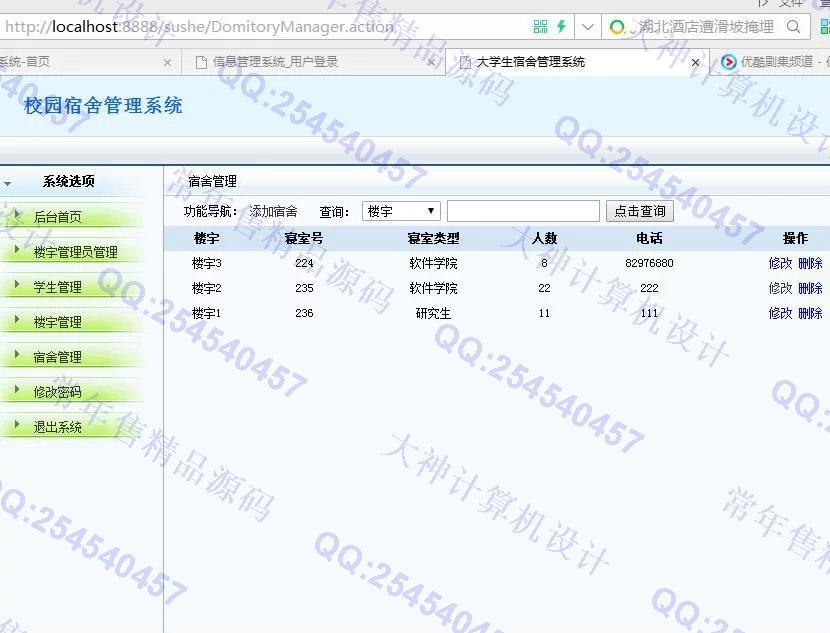This screenshot has height=633, width=830.
Task: Click the URL address field
Action: [x=265, y=26]
